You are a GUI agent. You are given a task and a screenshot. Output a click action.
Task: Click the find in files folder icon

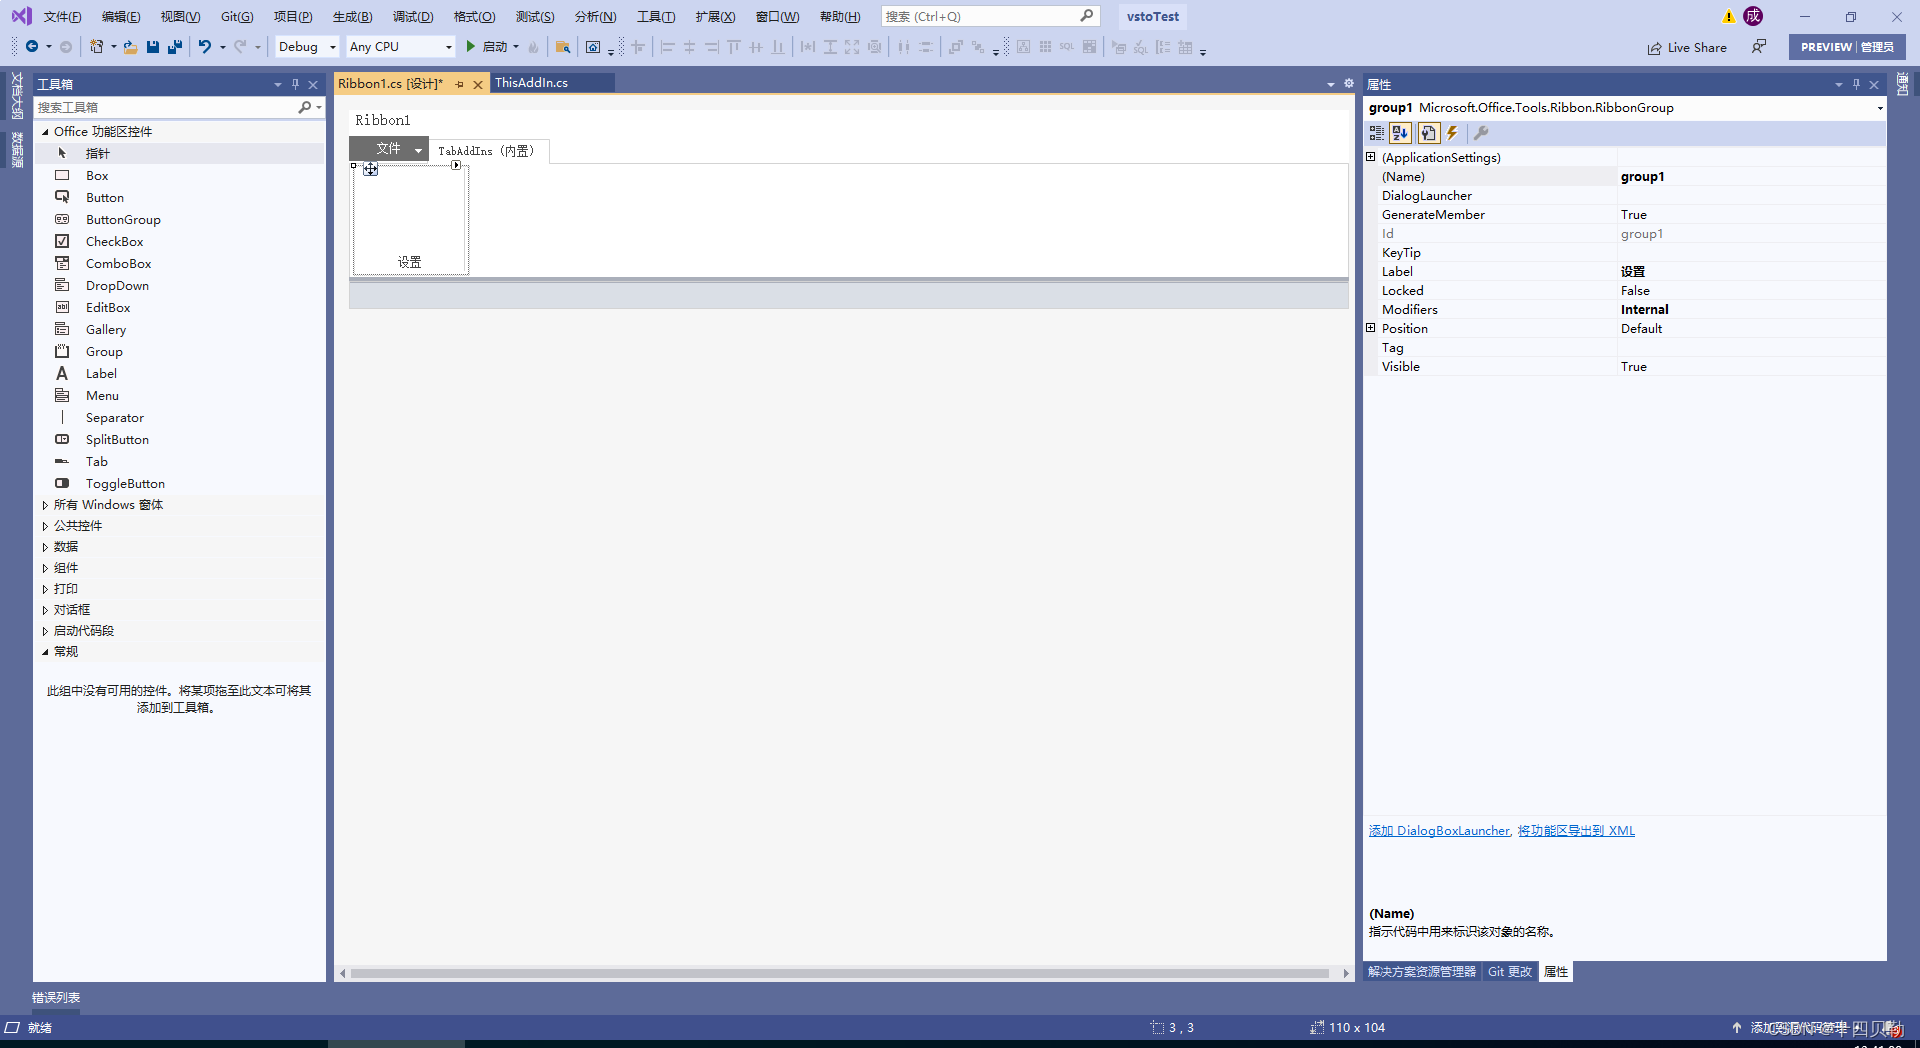(x=563, y=47)
